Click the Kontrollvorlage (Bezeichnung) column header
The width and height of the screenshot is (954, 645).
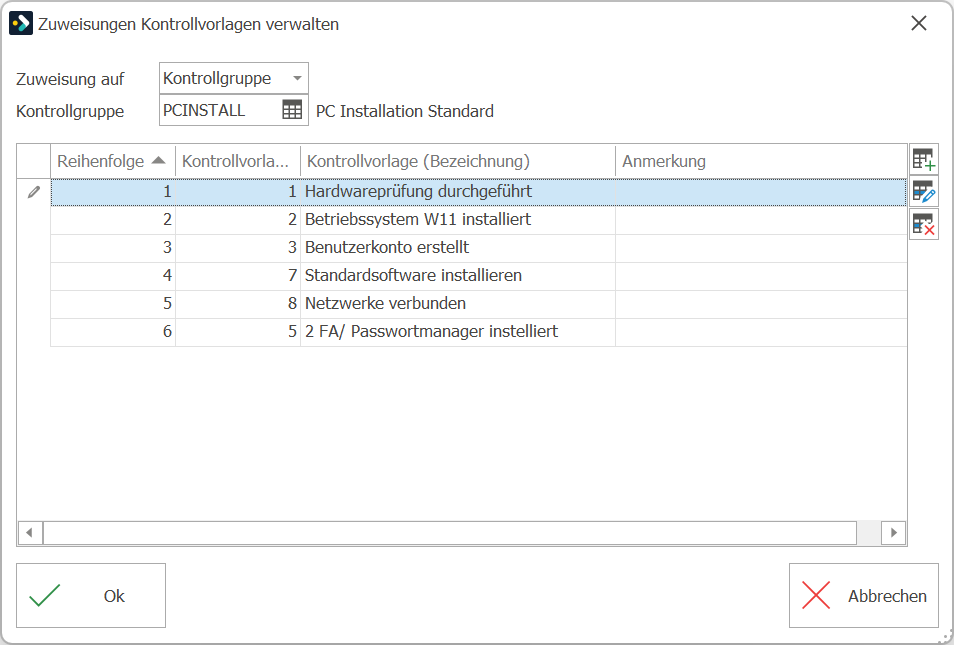(458, 161)
